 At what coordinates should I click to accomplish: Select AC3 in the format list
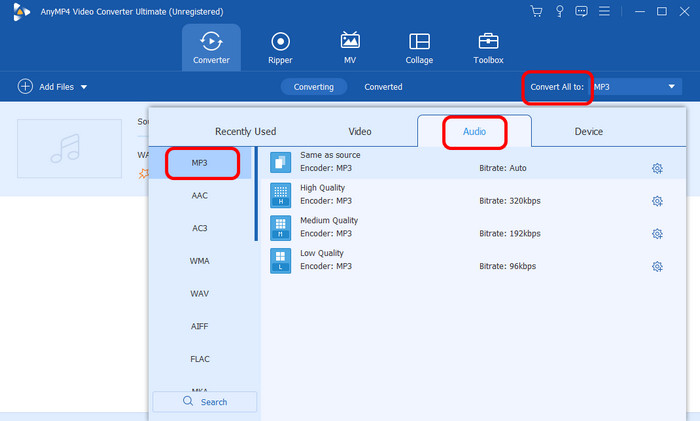click(x=200, y=228)
